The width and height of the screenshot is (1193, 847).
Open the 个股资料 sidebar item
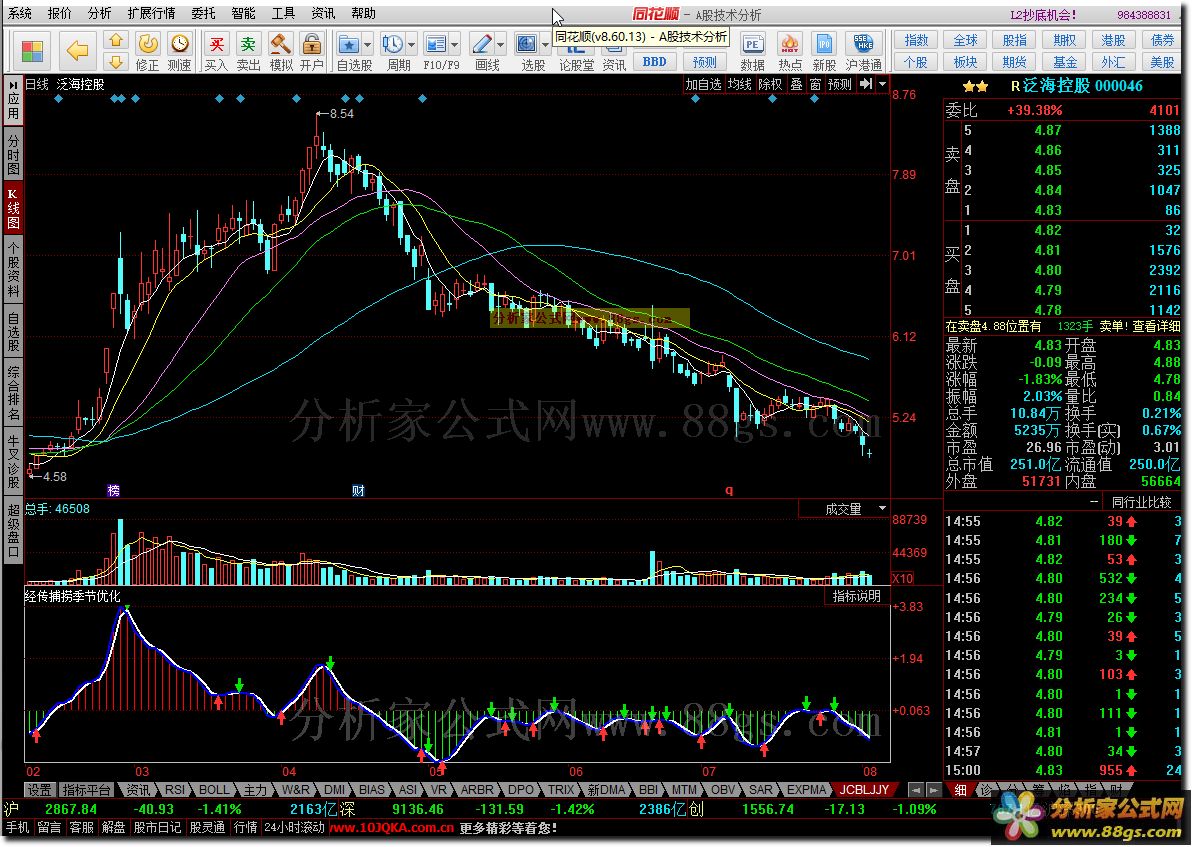coord(14,269)
